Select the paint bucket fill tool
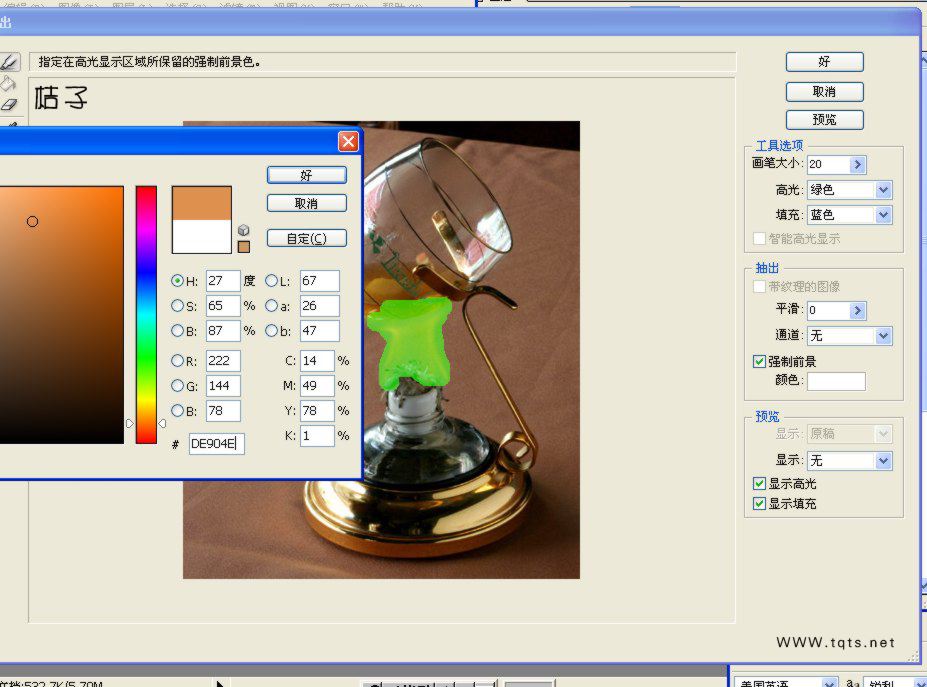The image size is (927, 687). point(7,83)
